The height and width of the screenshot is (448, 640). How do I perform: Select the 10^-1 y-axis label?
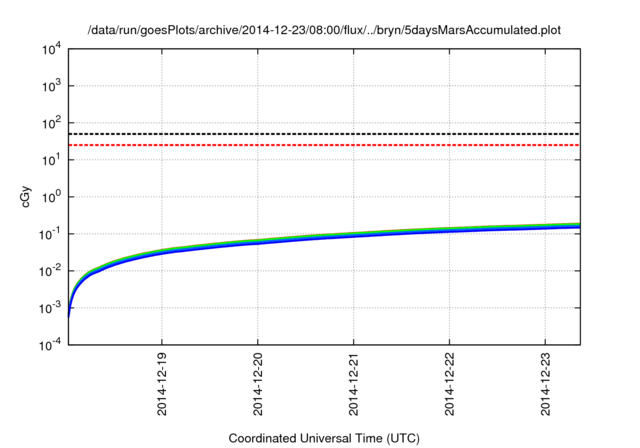point(51,235)
